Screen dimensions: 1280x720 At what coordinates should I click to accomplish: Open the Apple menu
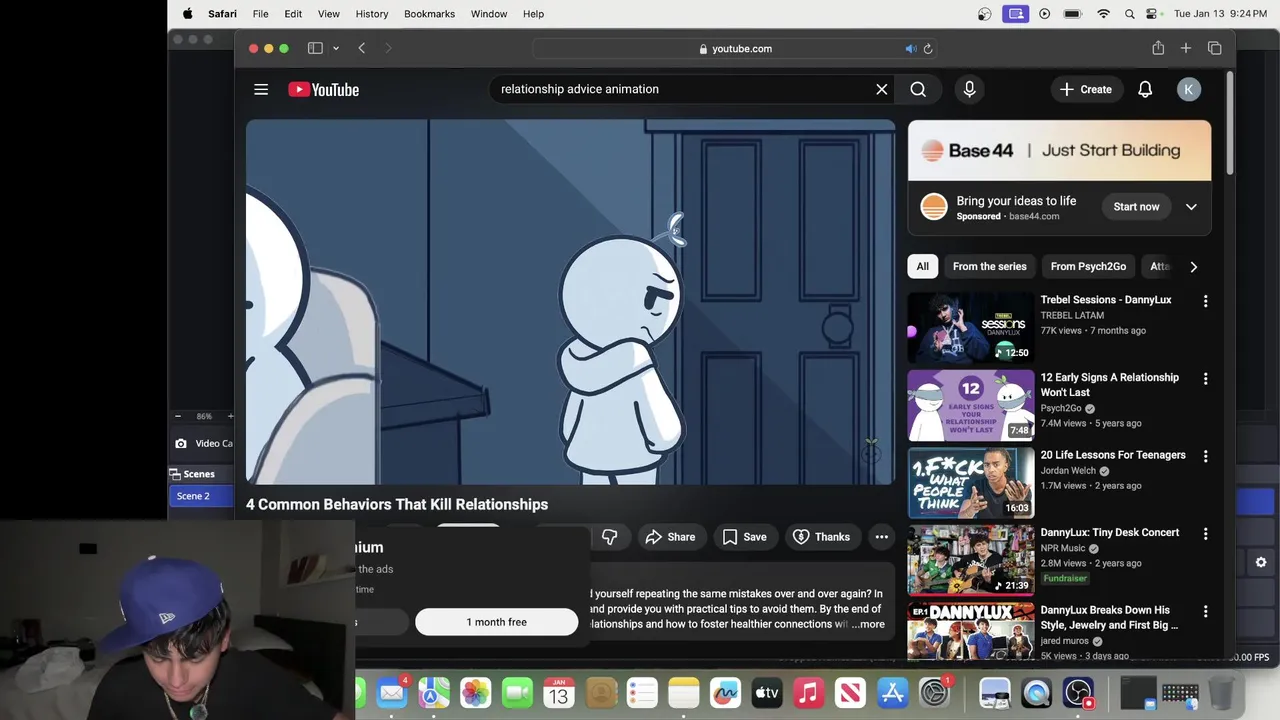coord(187,14)
